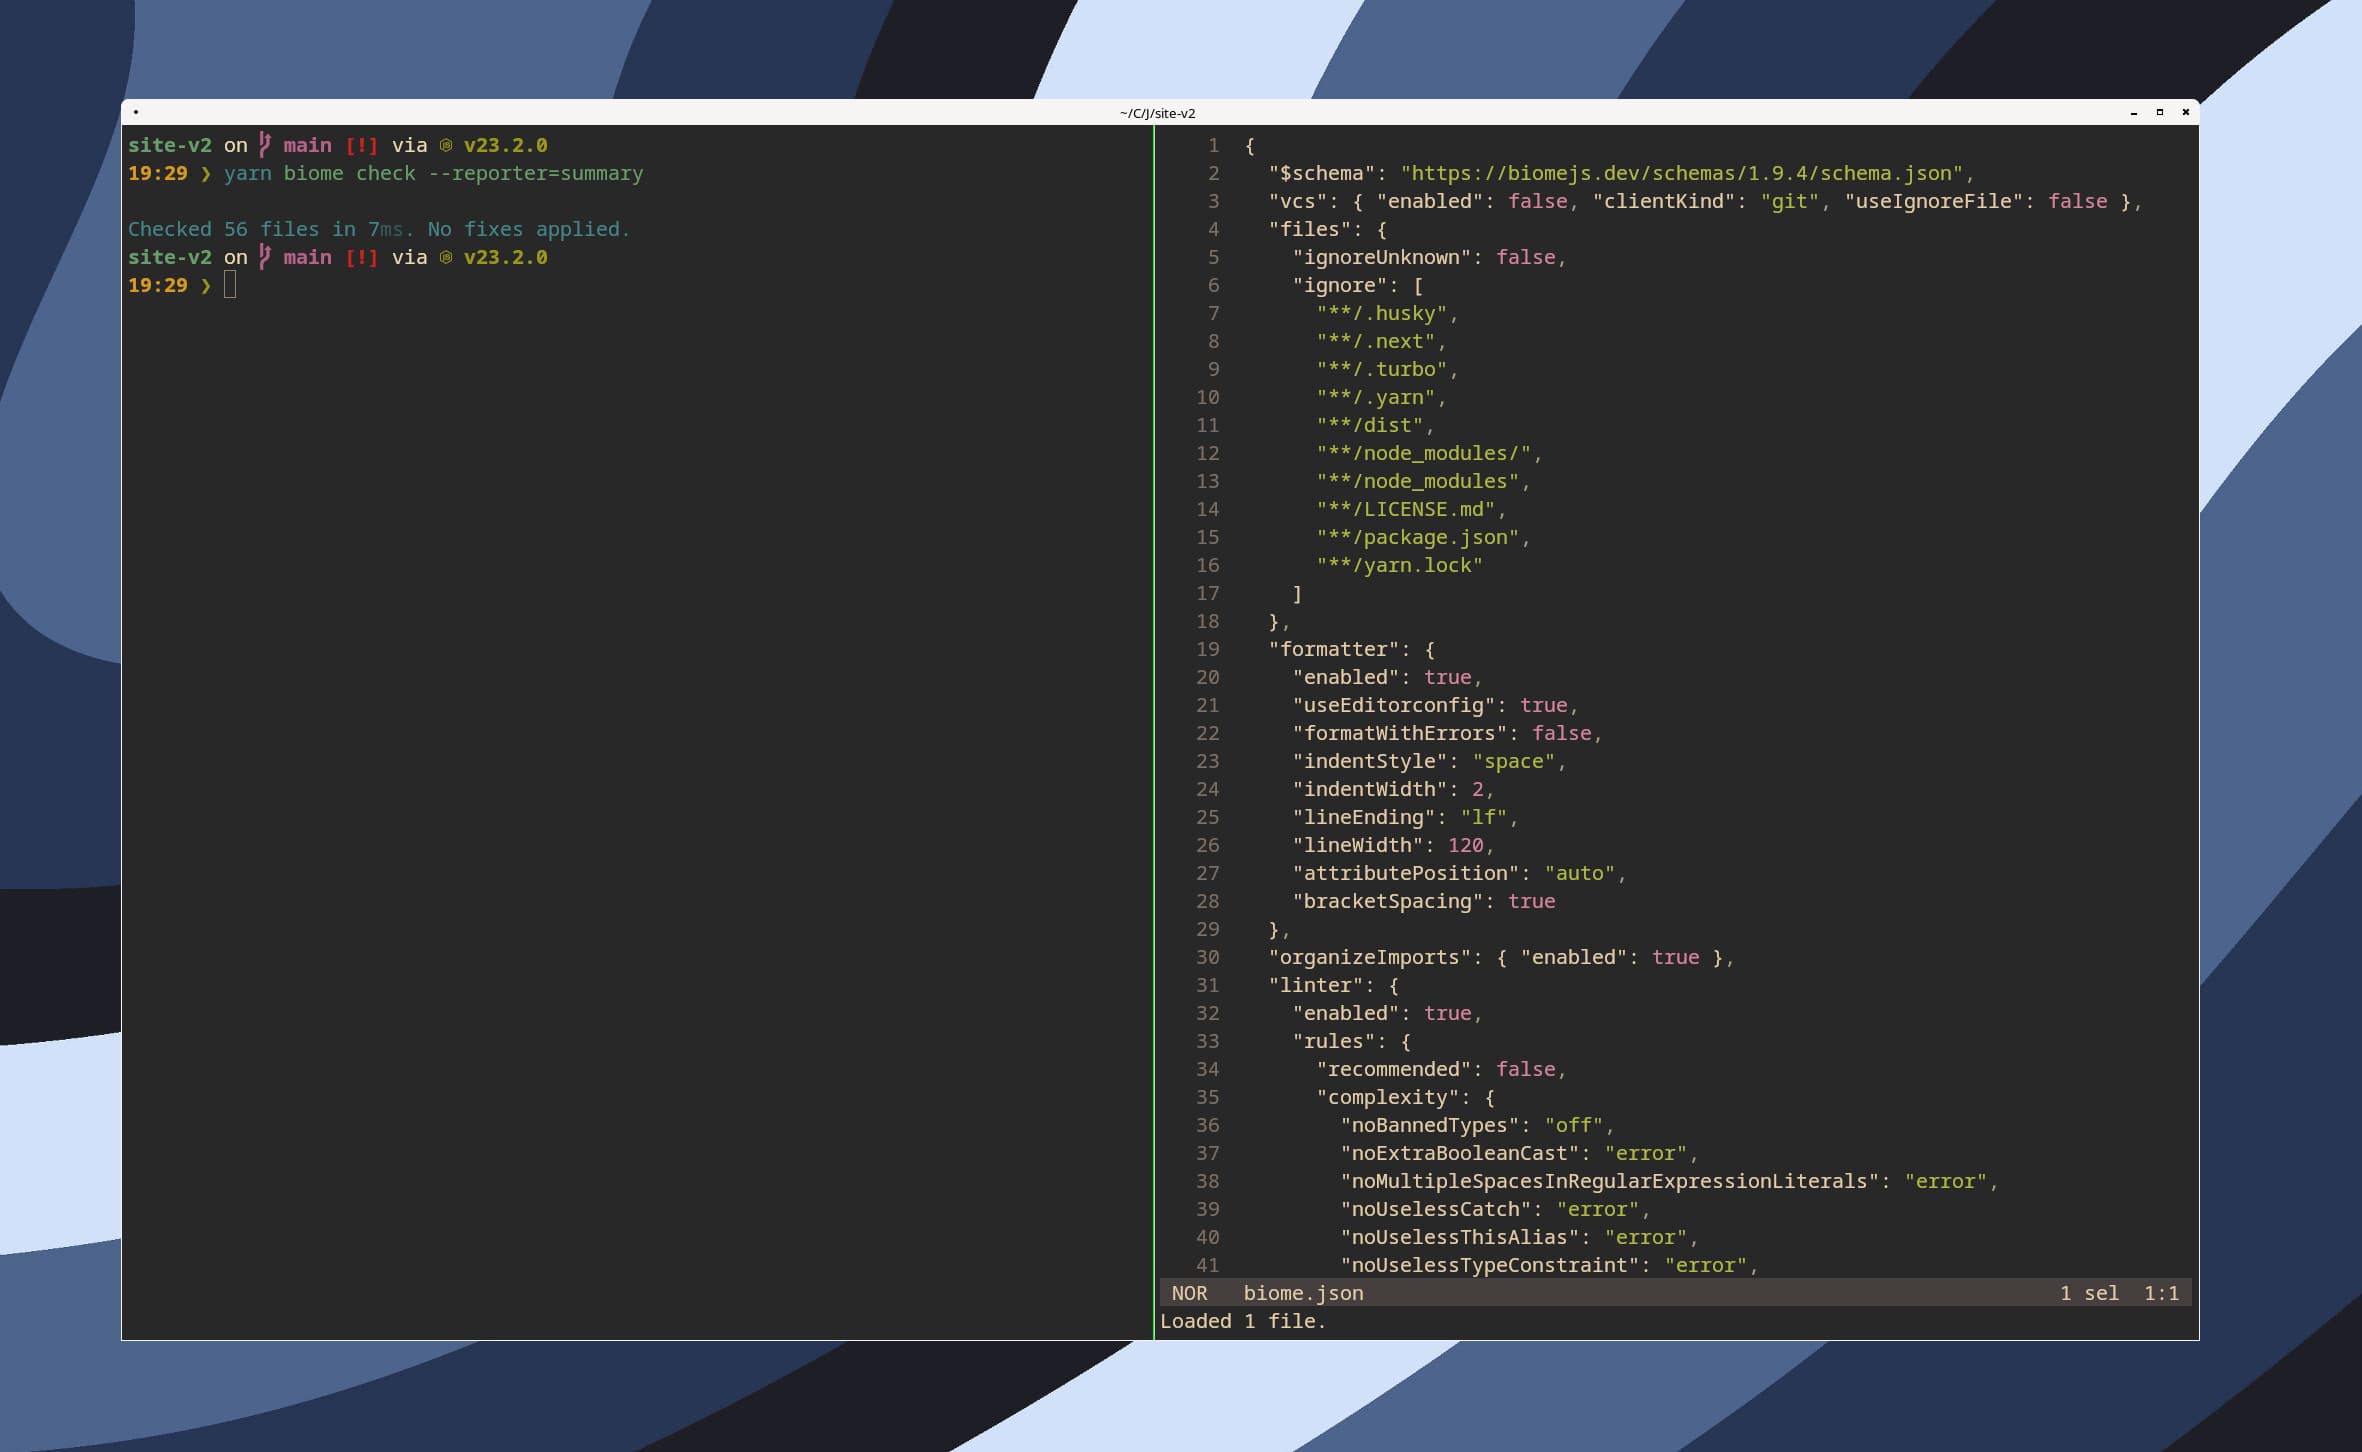The image size is (2362, 1452).
Task: Click the "Loaded 1 file." message
Action: pyautogui.click(x=1245, y=1321)
